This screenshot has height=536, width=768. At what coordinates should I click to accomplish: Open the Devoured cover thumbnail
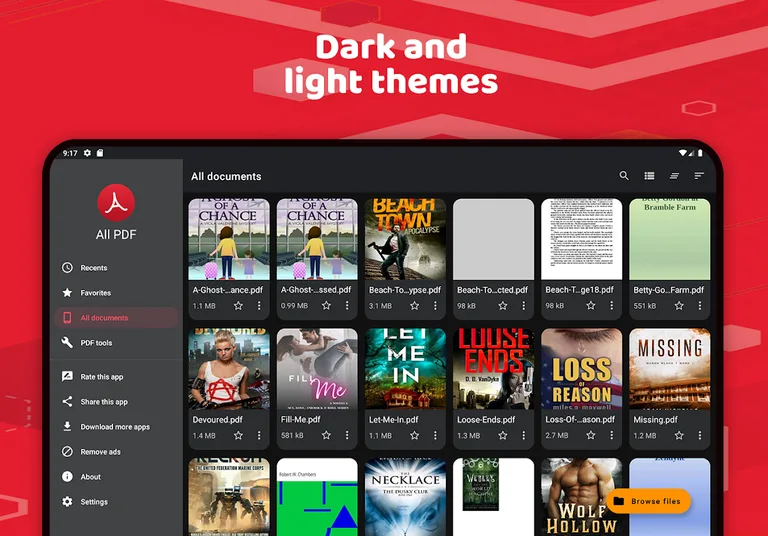pos(229,368)
